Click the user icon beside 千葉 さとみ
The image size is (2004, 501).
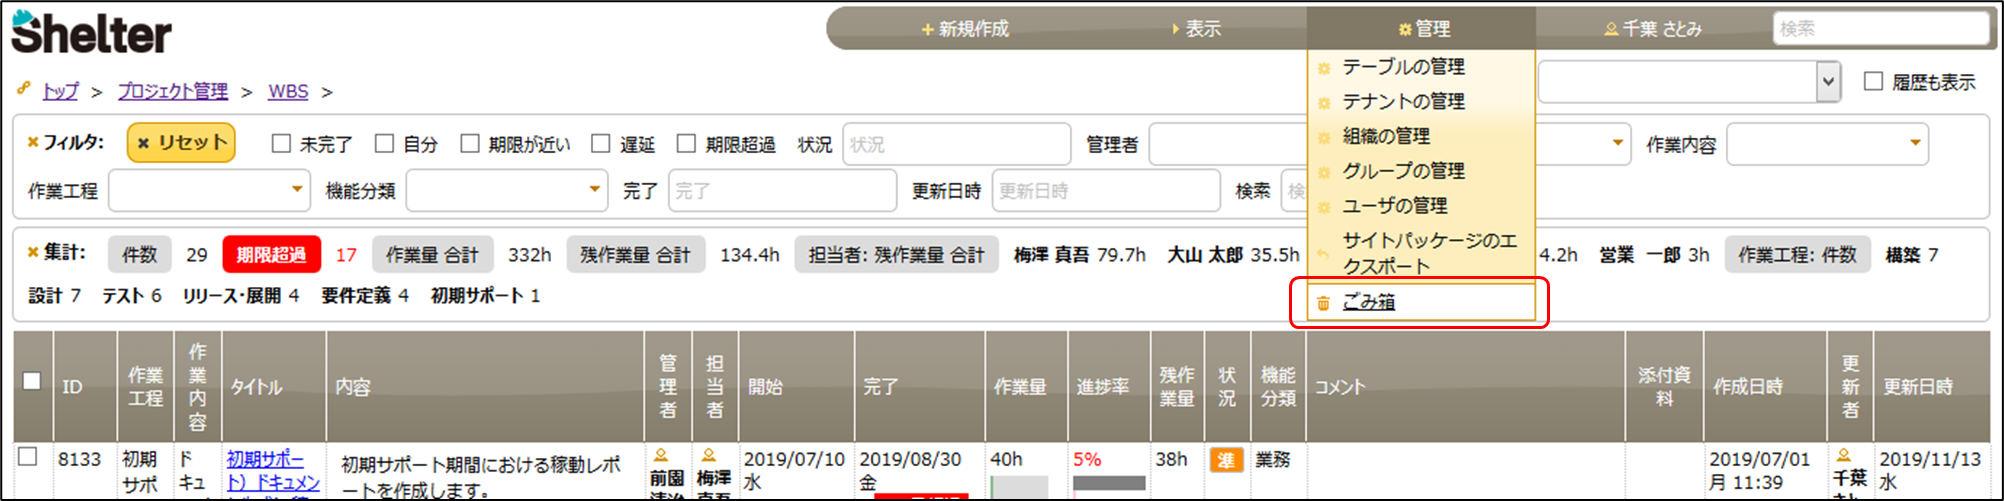pos(1611,29)
